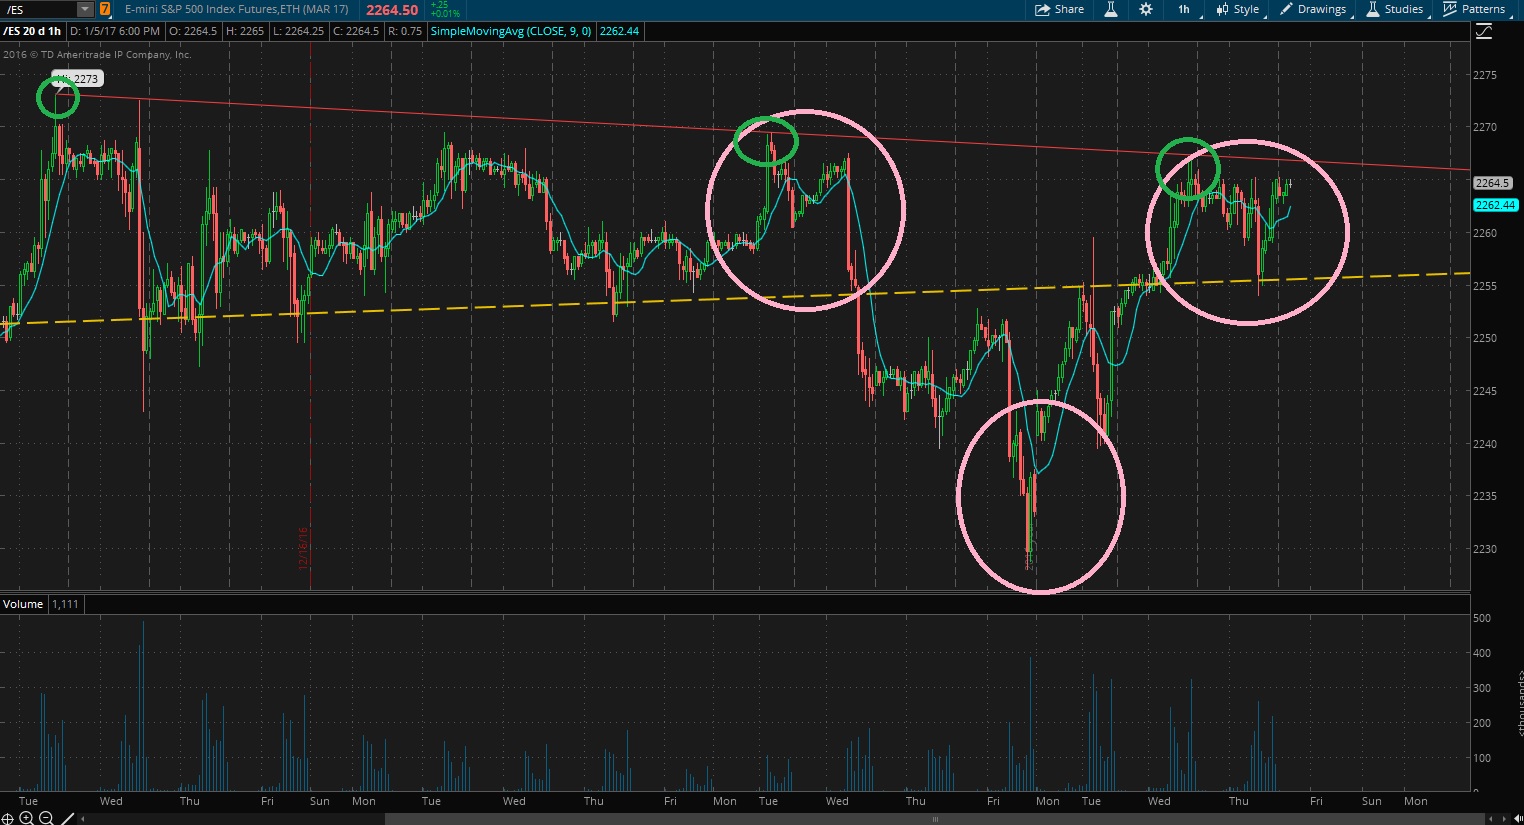Screen dimensions: 1524x825
Task: Open the Style menu
Action: (x=1238, y=9)
